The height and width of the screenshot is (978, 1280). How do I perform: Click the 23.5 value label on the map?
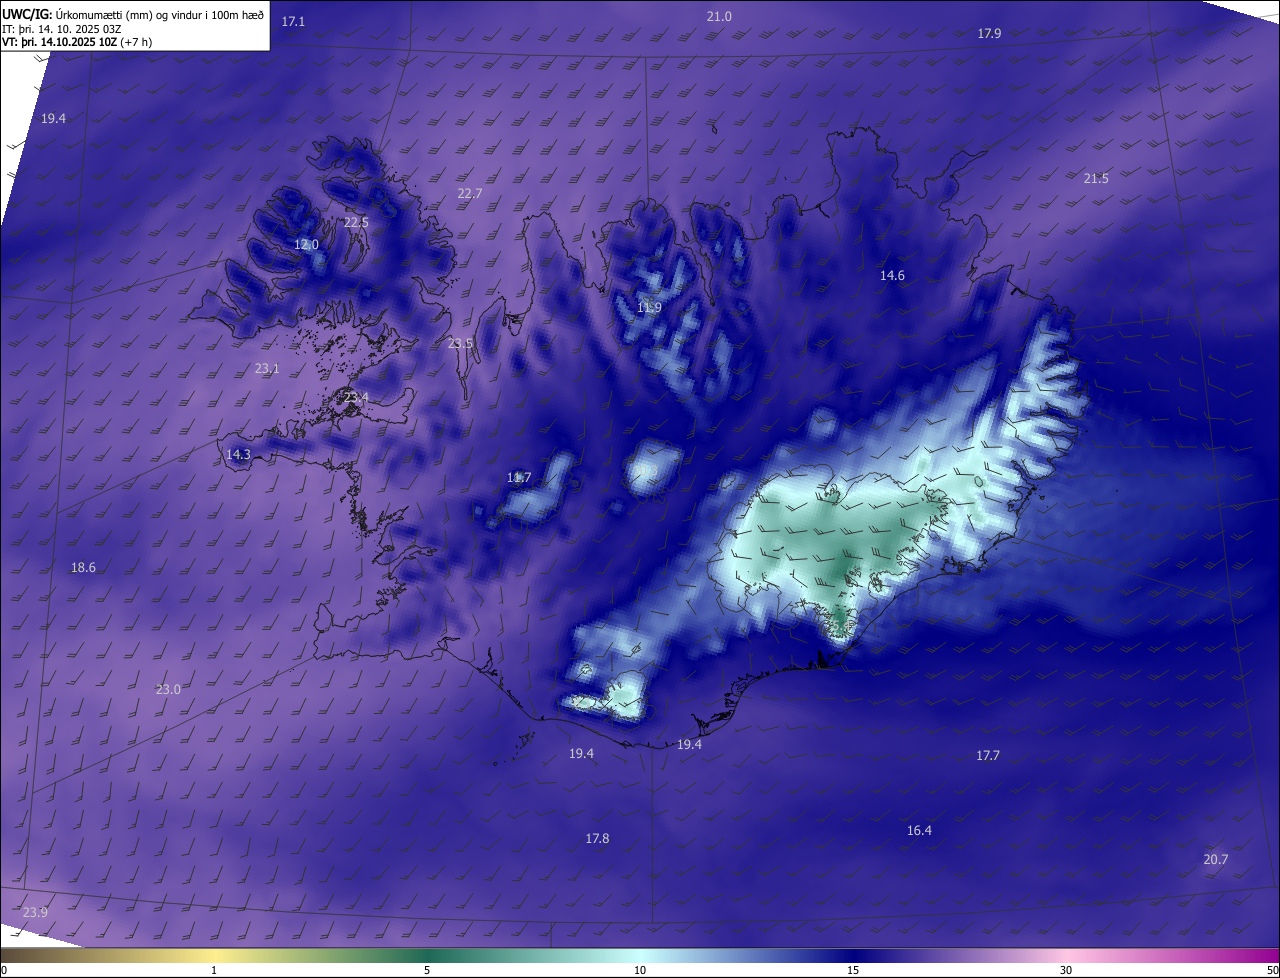[x=460, y=343]
